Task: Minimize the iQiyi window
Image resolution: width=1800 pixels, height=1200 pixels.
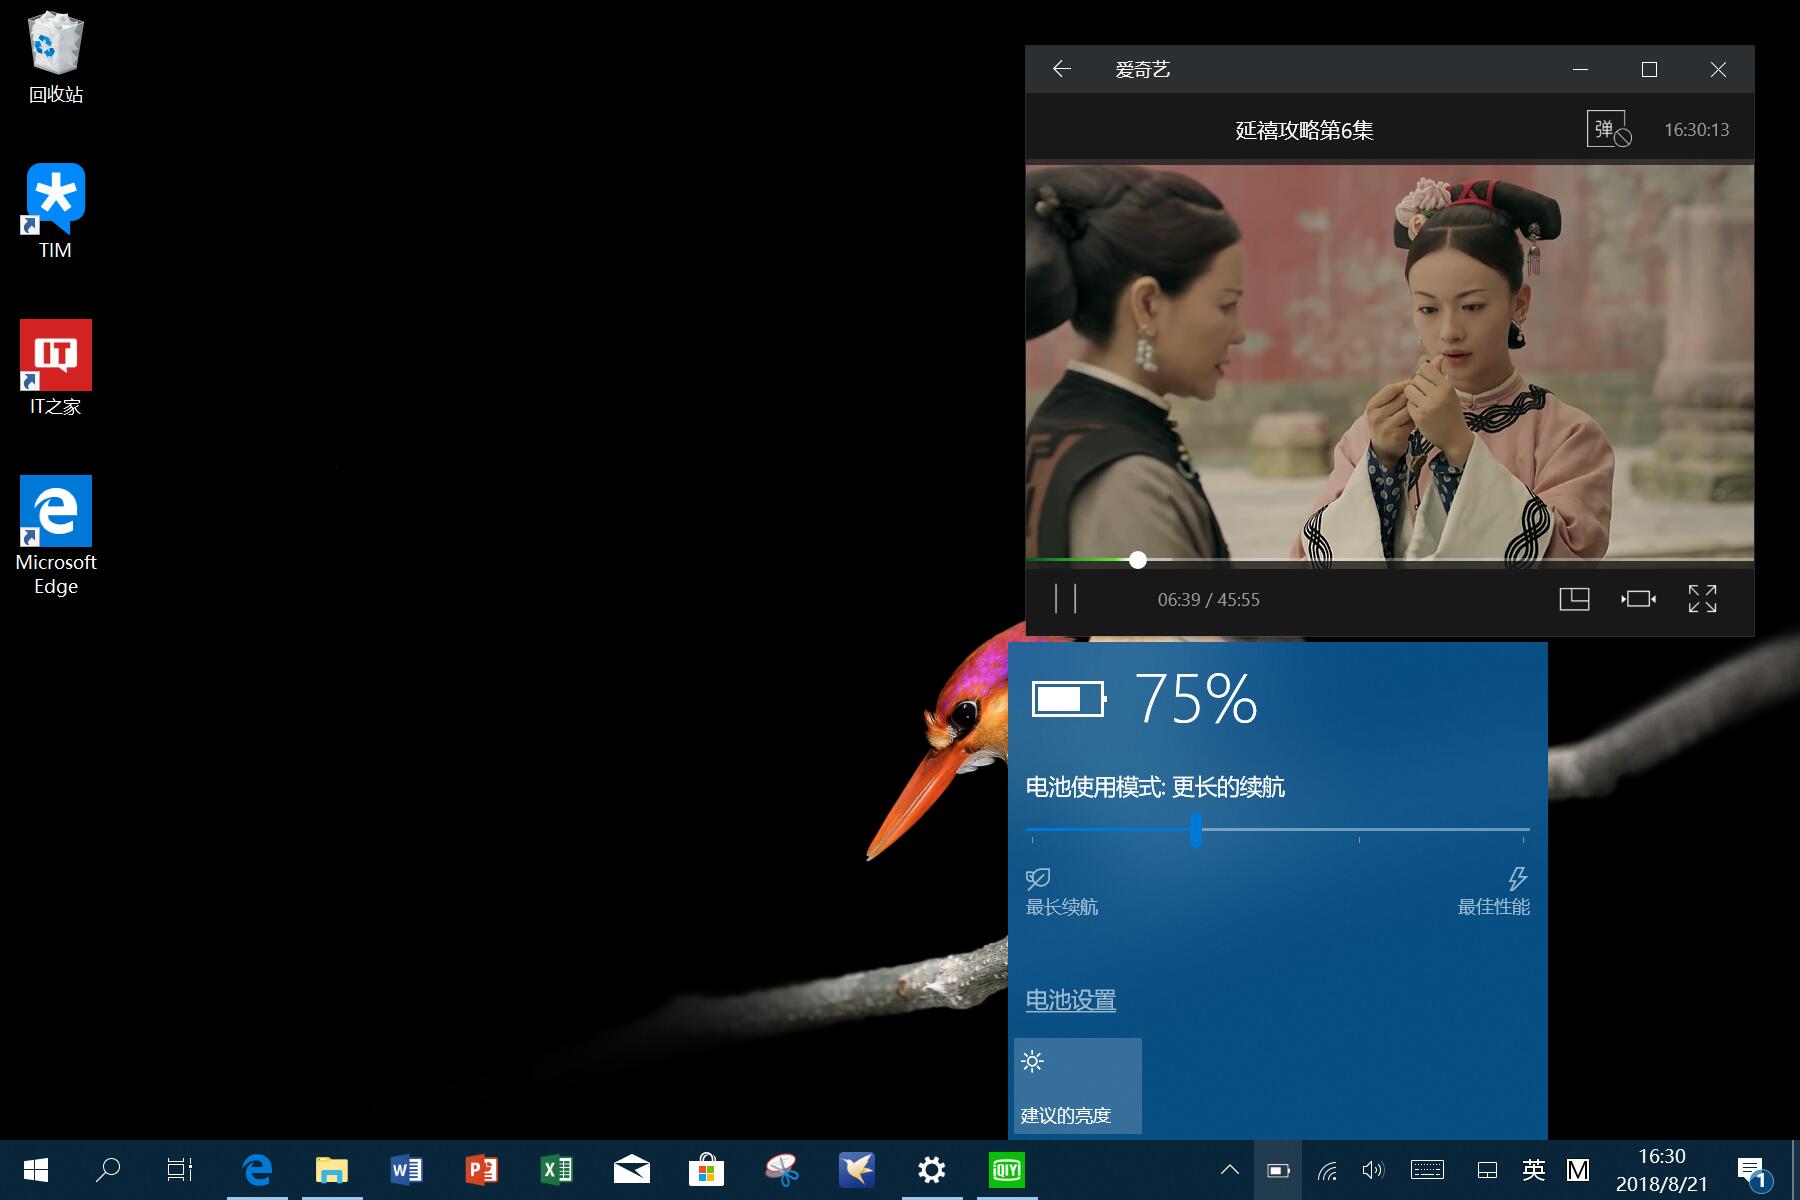Action: (x=1580, y=69)
